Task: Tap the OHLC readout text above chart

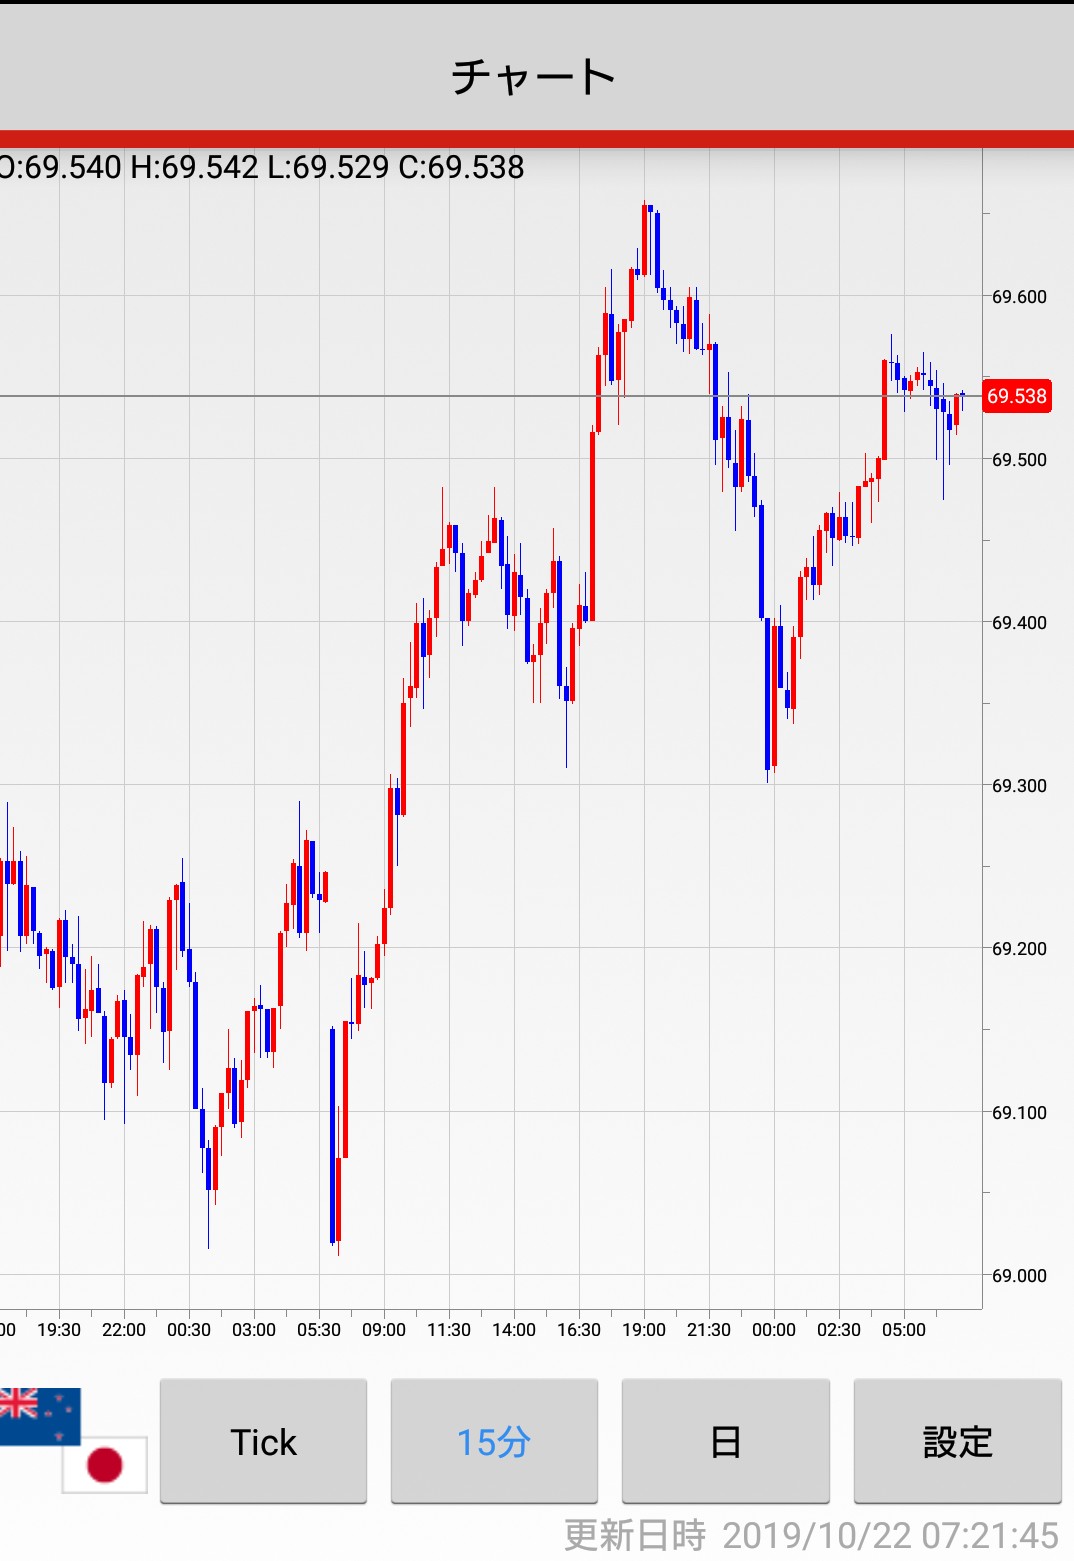Action: pyautogui.click(x=262, y=167)
